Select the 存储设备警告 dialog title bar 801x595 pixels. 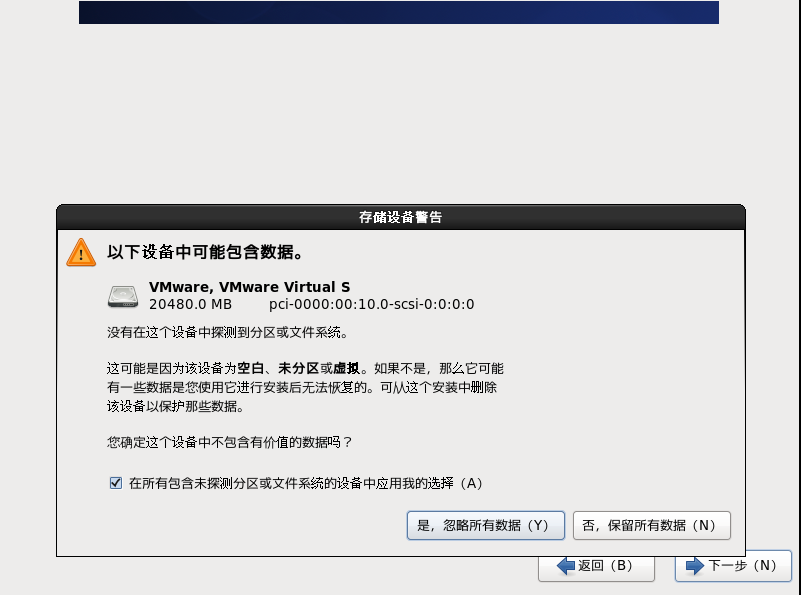(400, 218)
